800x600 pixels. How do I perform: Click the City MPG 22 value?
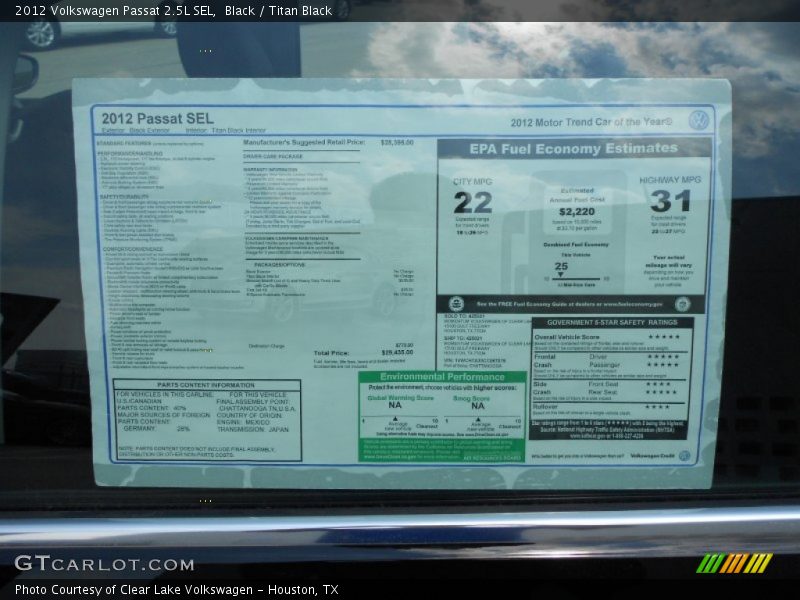(472, 203)
